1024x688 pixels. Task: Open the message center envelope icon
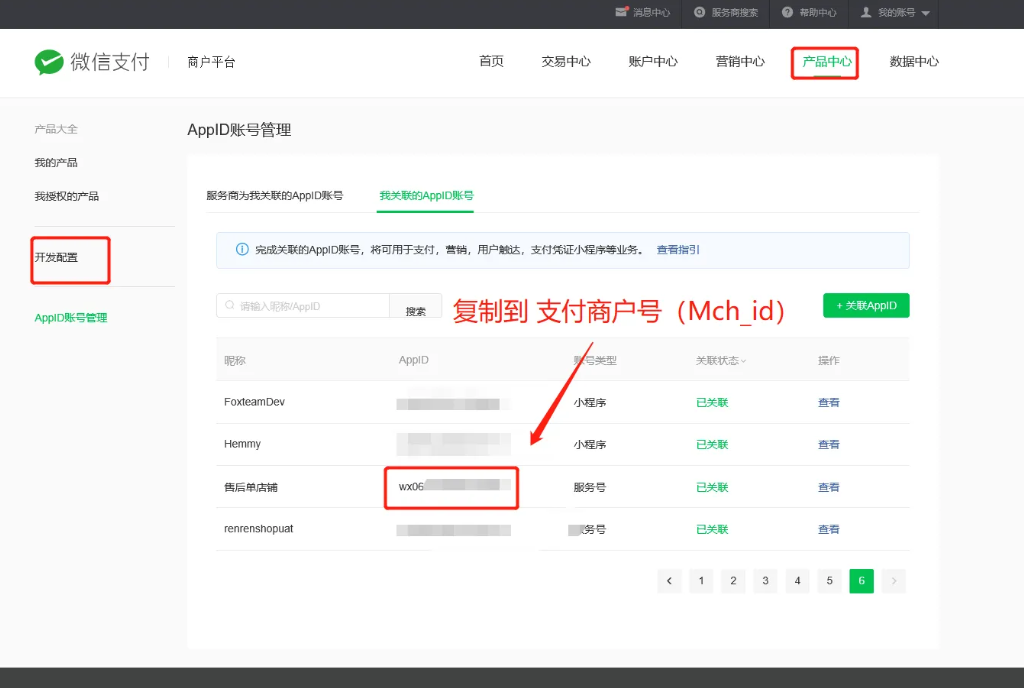pos(622,13)
